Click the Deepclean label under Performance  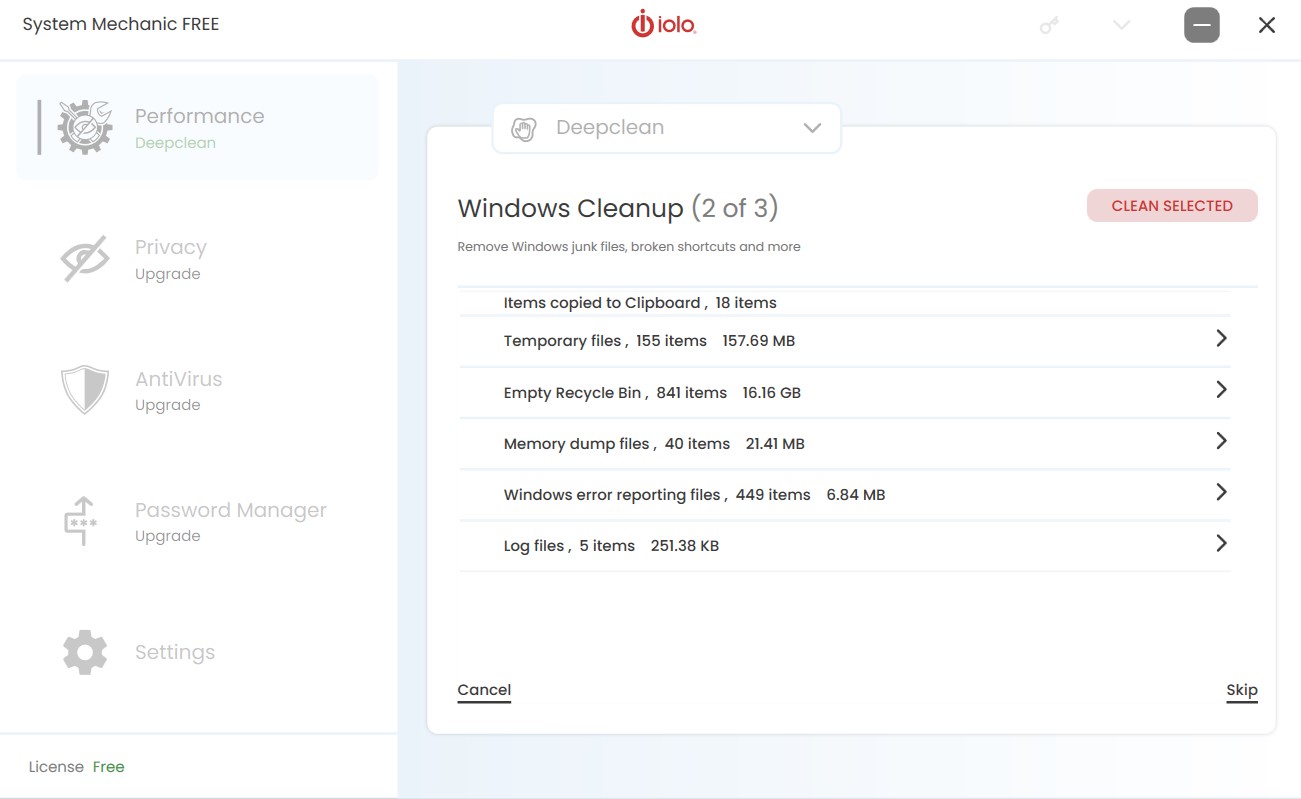coord(175,143)
